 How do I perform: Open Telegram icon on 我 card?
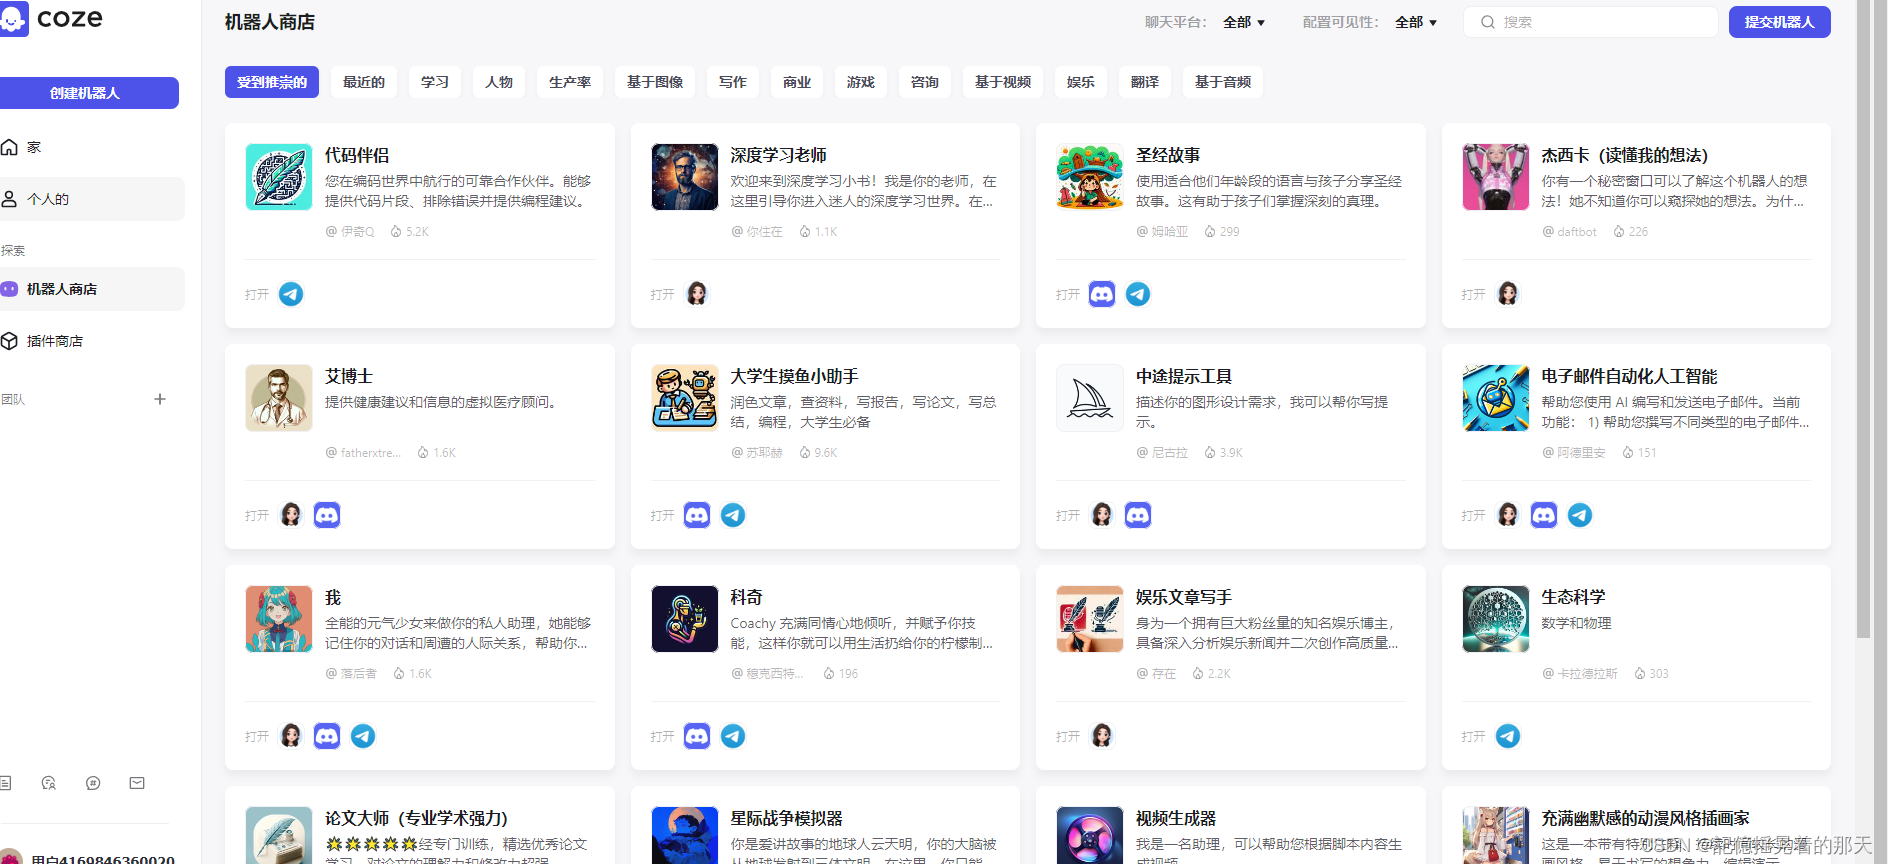click(x=363, y=736)
